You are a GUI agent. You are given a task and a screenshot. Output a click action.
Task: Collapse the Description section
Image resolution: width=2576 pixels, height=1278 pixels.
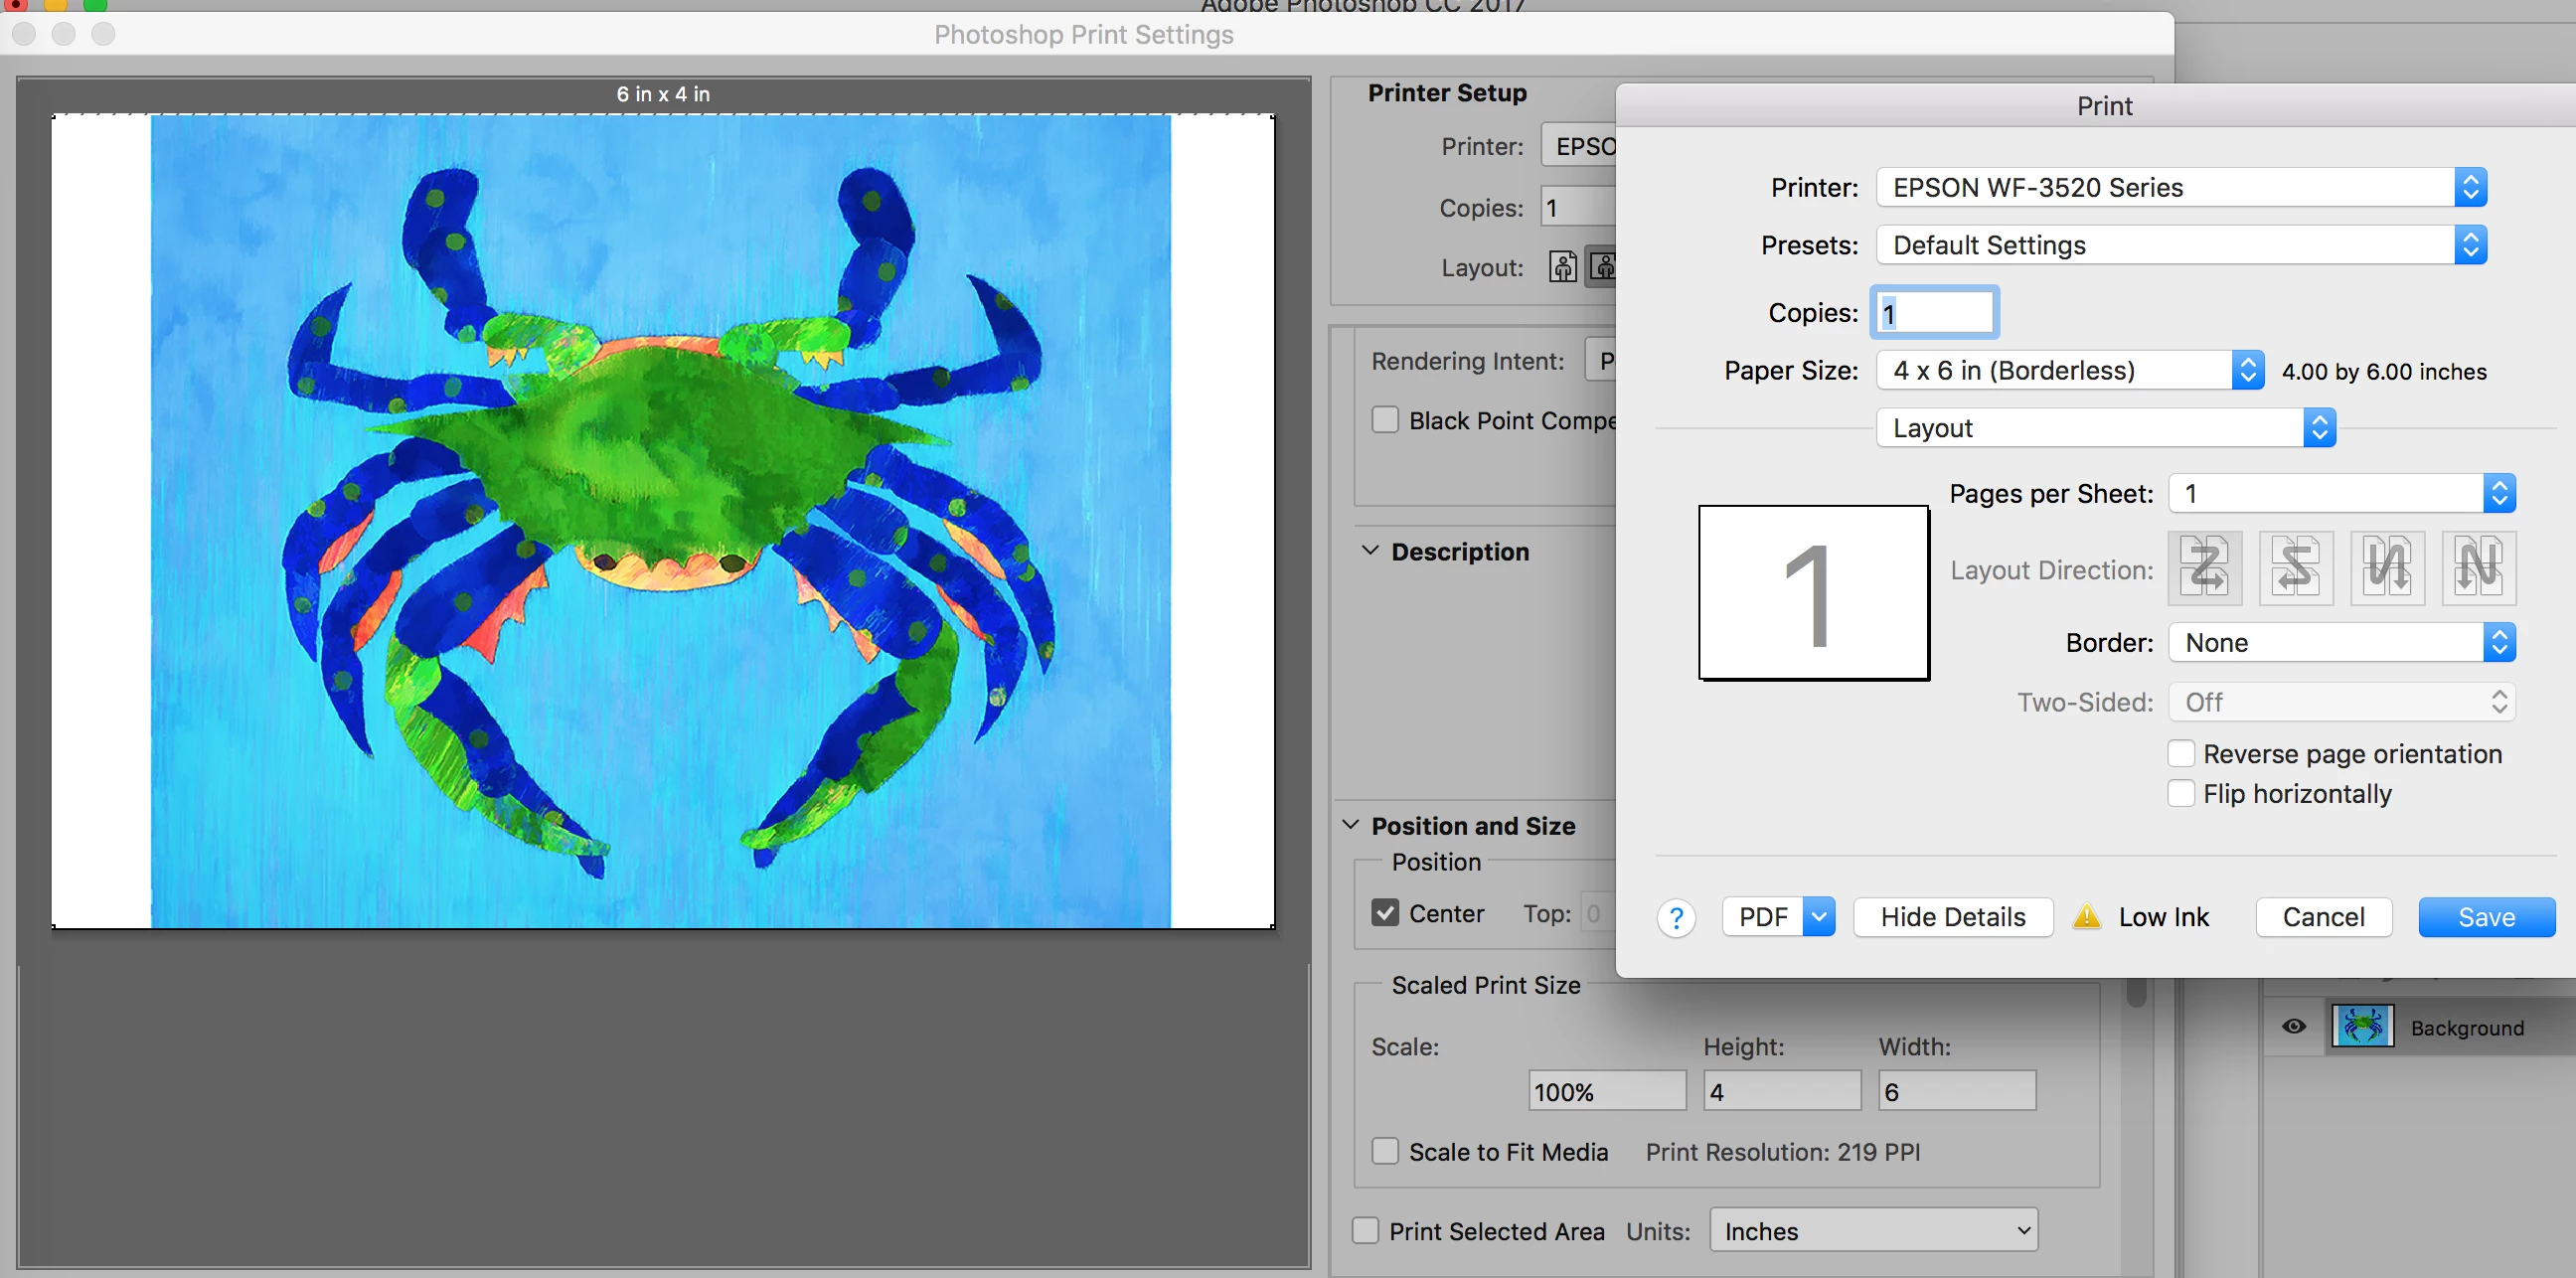pyautogui.click(x=1370, y=551)
